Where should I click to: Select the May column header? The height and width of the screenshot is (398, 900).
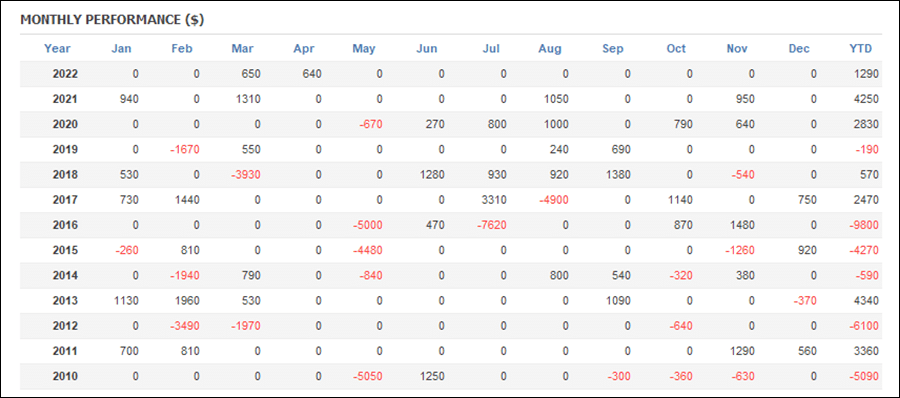click(364, 49)
